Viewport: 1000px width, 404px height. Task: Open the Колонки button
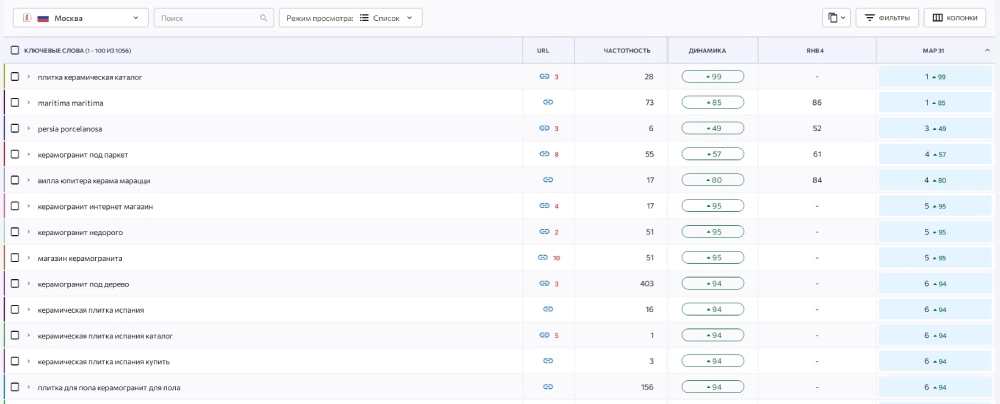(955, 18)
